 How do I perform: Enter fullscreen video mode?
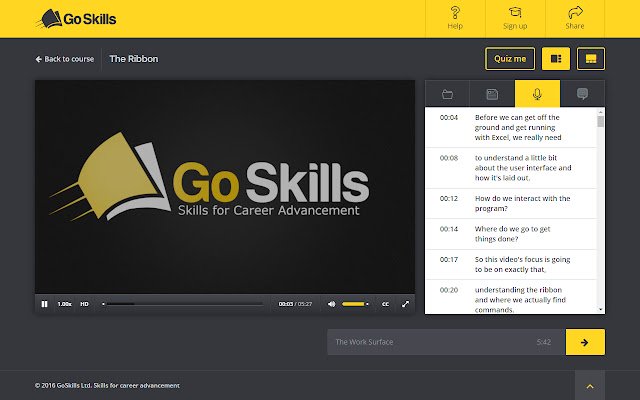coord(405,304)
